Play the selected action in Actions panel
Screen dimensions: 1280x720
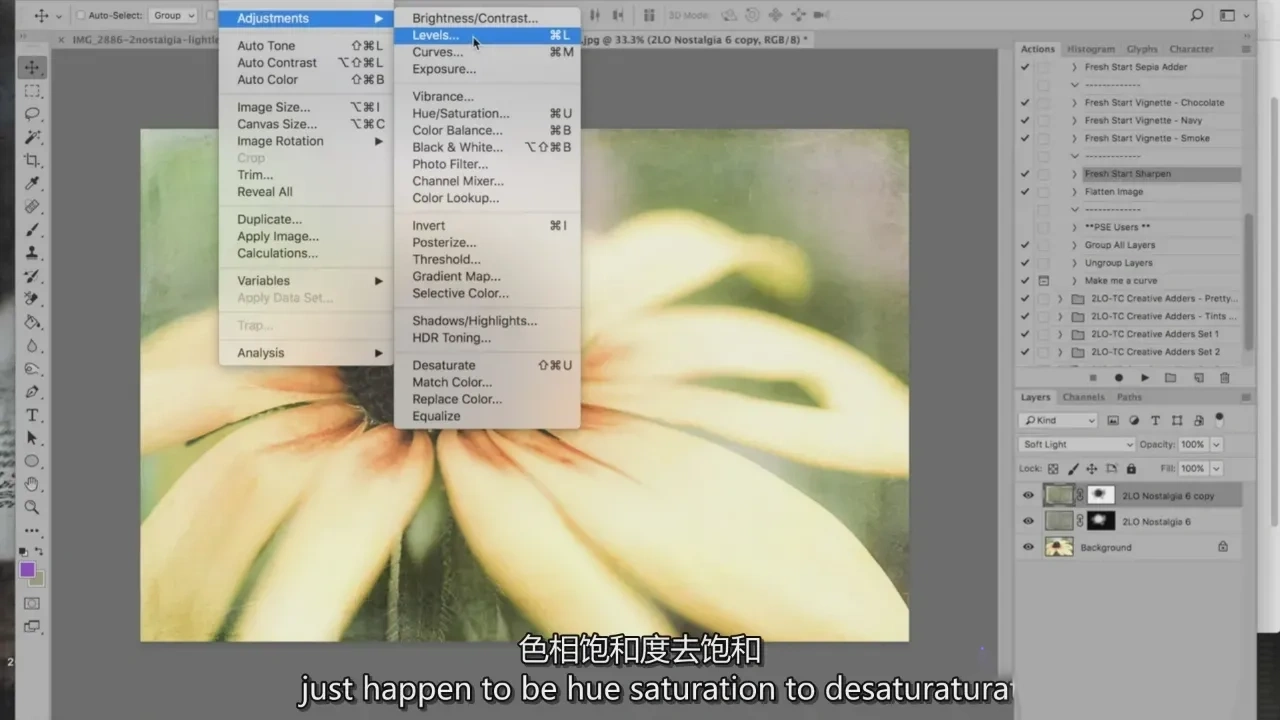[x=1145, y=378]
